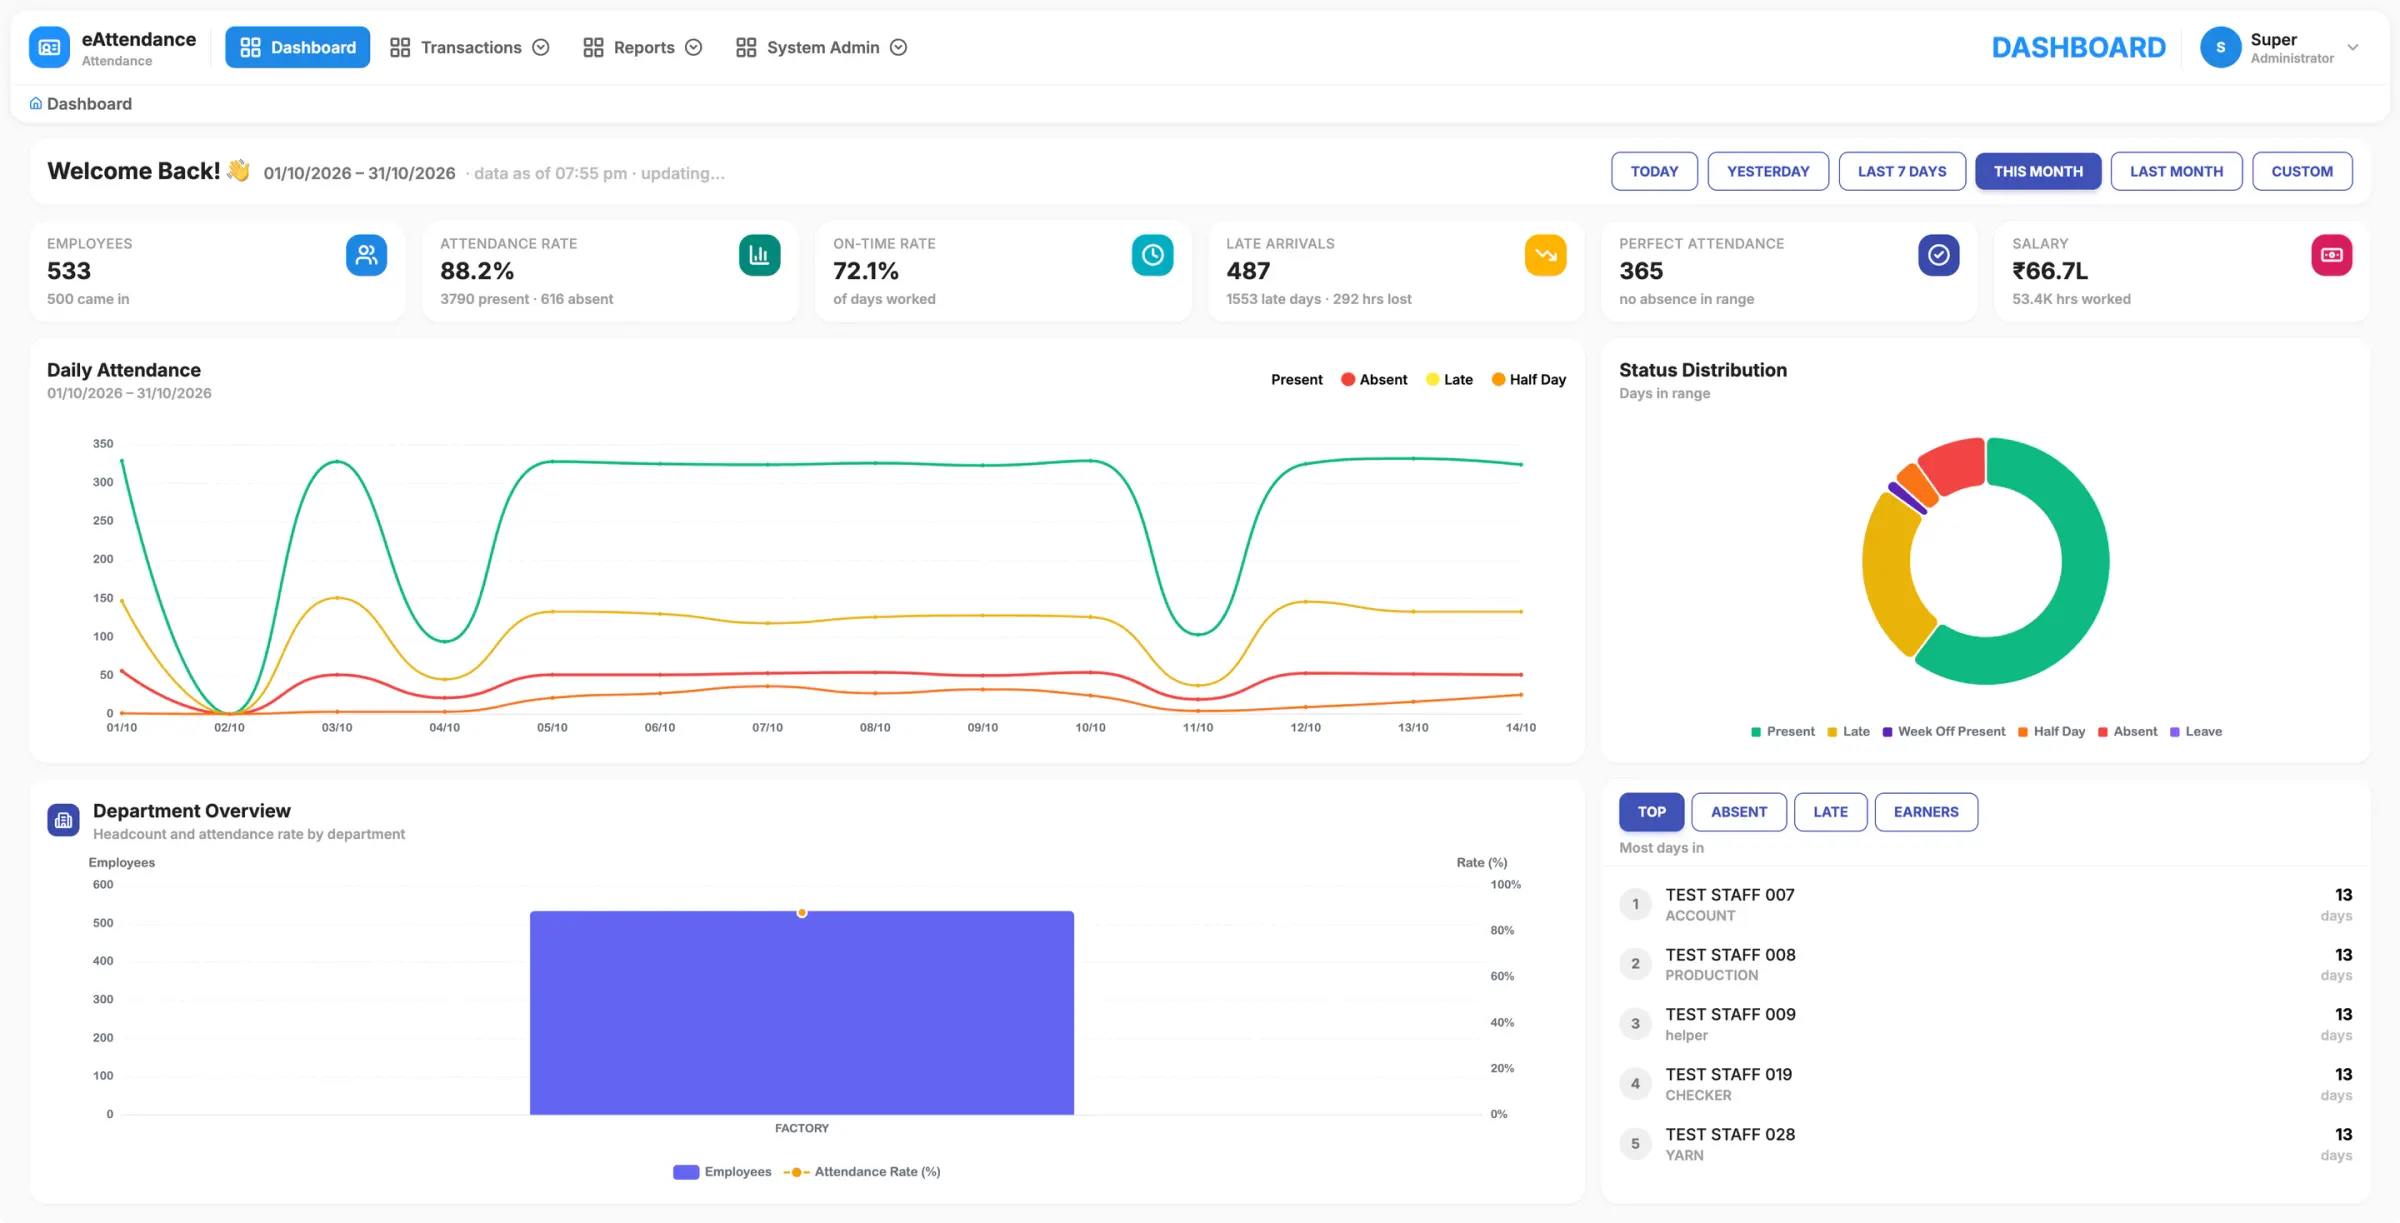This screenshot has width=2400, height=1223.
Task: Click the attendance rate point on FACTORY
Action: point(801,913)
